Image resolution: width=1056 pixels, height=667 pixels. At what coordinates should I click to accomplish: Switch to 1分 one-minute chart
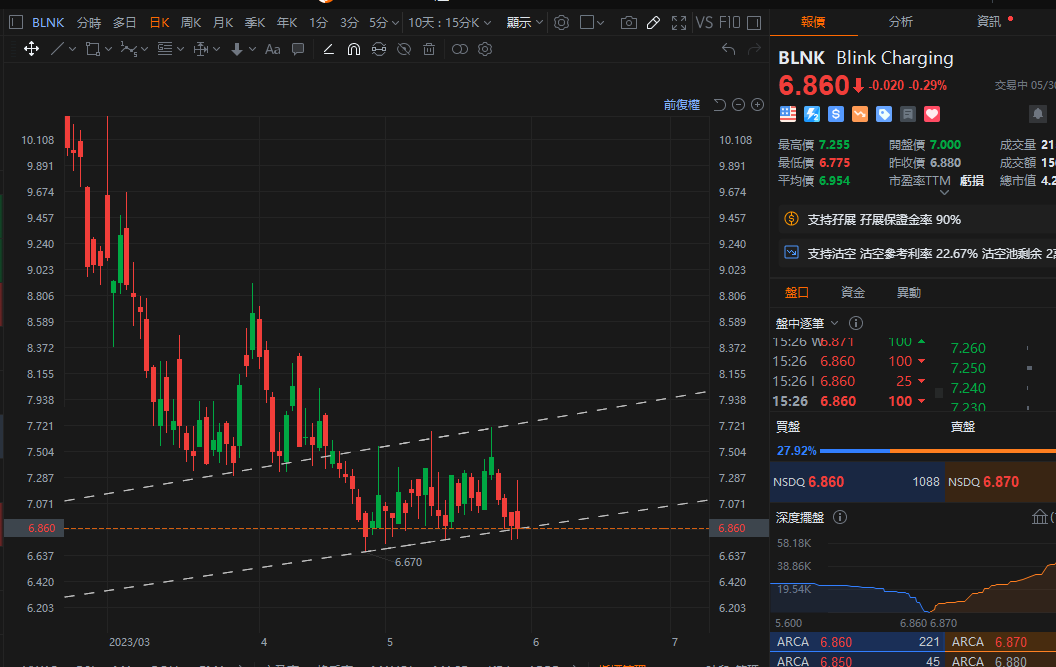click(319, 23)
